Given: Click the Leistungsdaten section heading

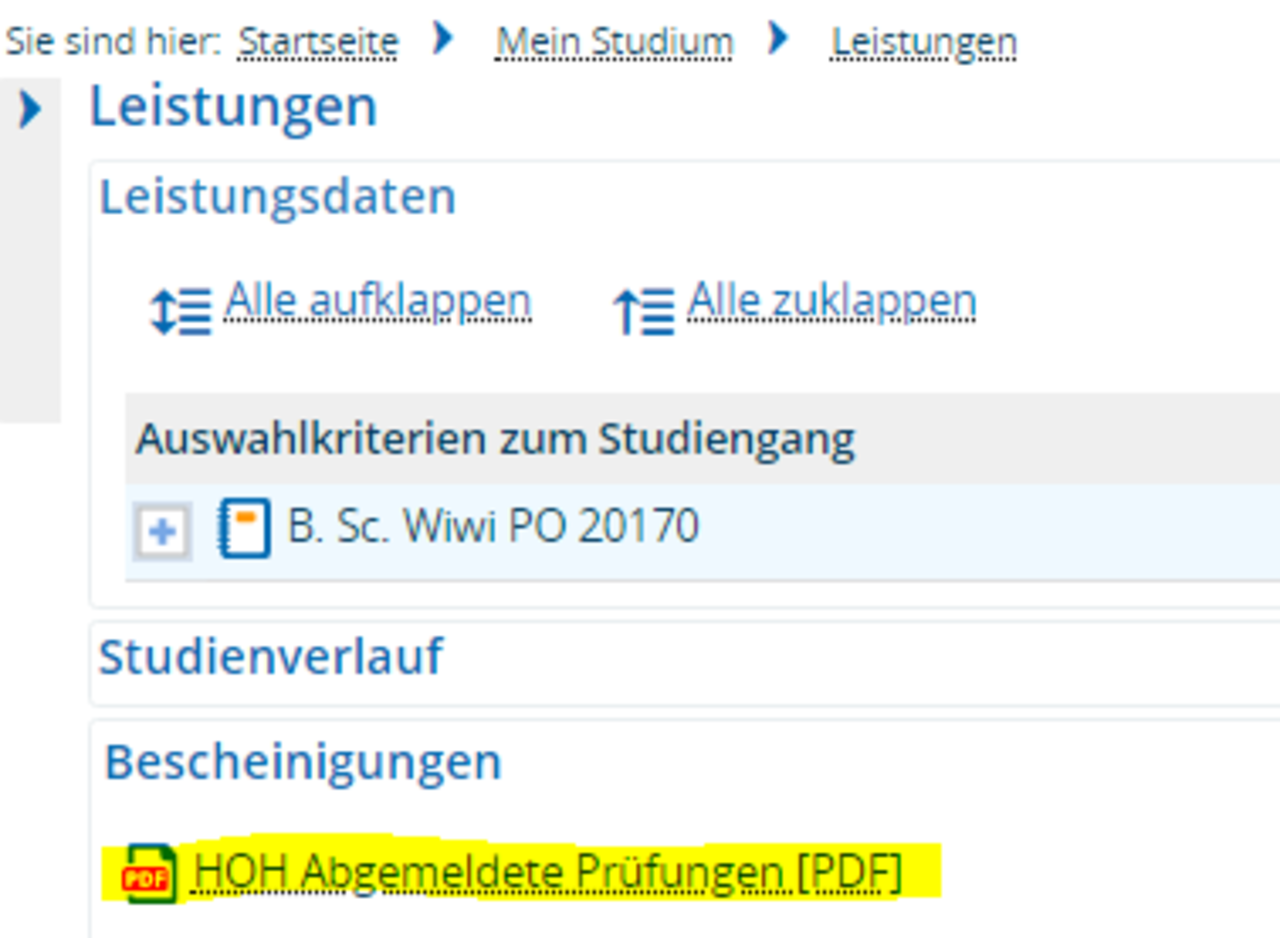Looking at the screenshot, I should (x=277, y=196).
